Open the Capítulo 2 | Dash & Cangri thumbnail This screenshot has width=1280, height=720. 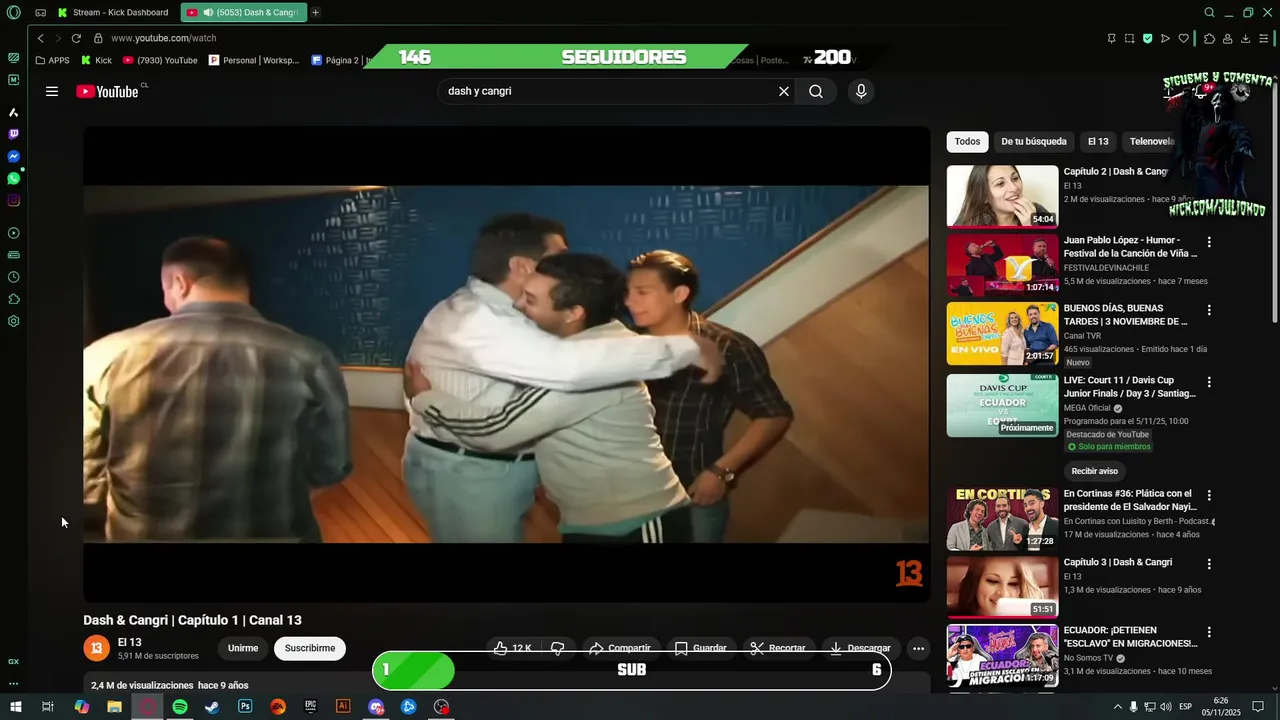point(1002,197)
